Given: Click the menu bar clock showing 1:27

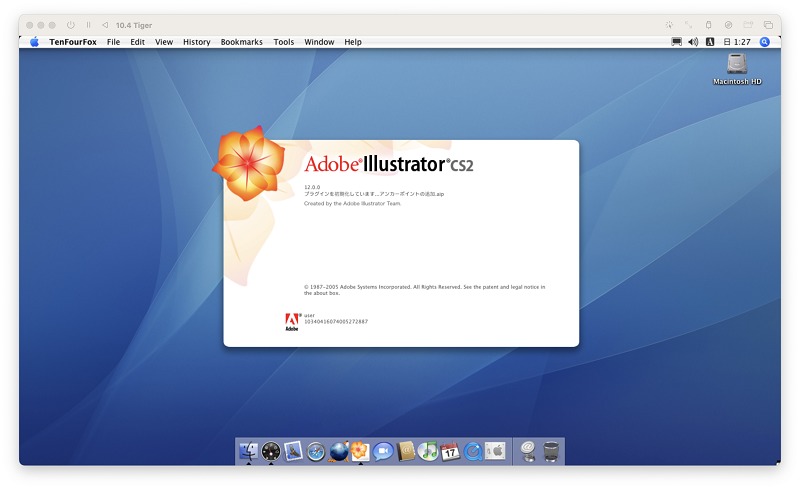Looking at the screenshot, I should 737,42.
